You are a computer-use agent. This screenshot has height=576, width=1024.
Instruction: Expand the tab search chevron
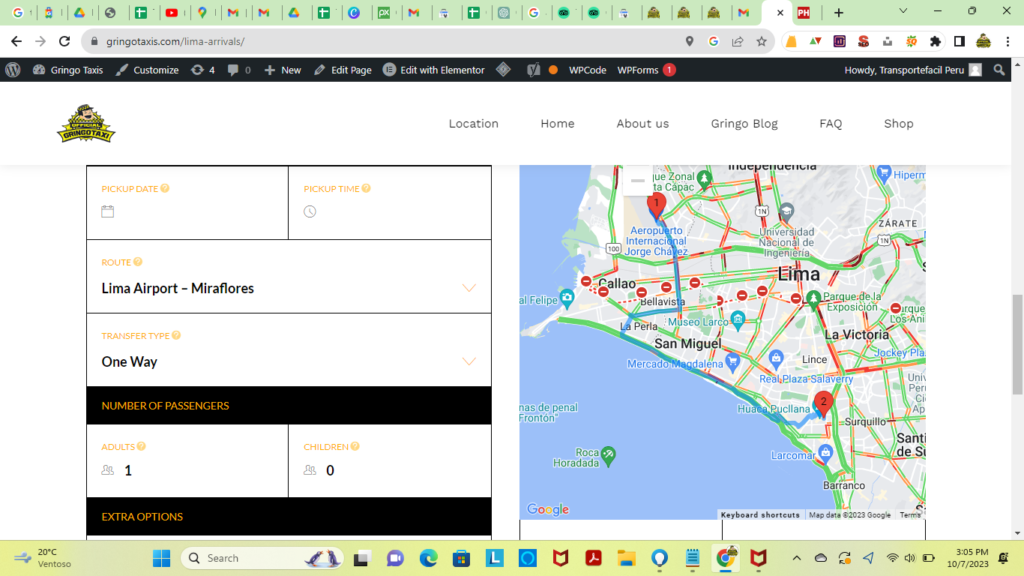tap(903, 11)
